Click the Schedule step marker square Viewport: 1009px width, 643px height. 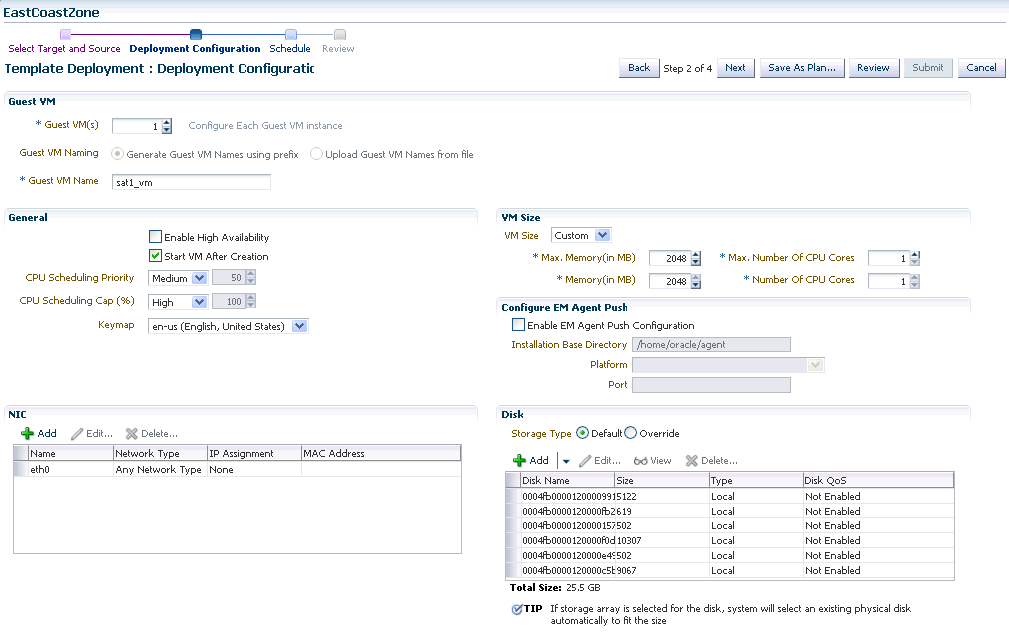pos(291,34)
